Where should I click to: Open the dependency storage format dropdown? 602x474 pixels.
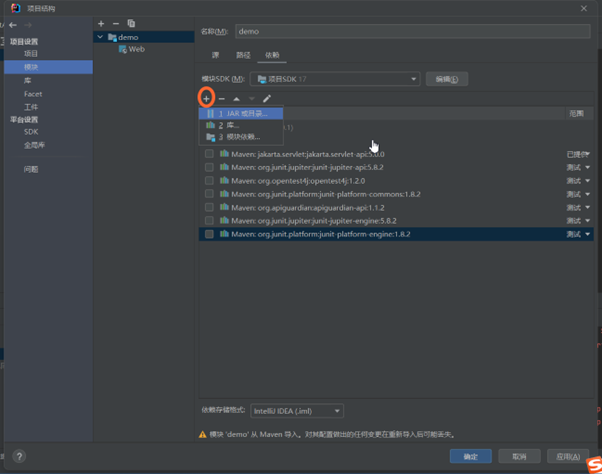point(297,411)
